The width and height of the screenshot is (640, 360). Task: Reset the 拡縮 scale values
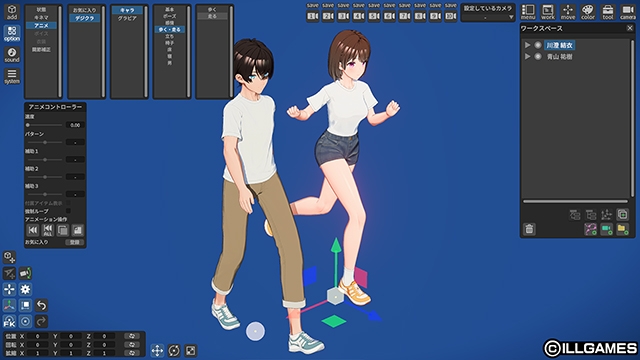pos(132,353)
